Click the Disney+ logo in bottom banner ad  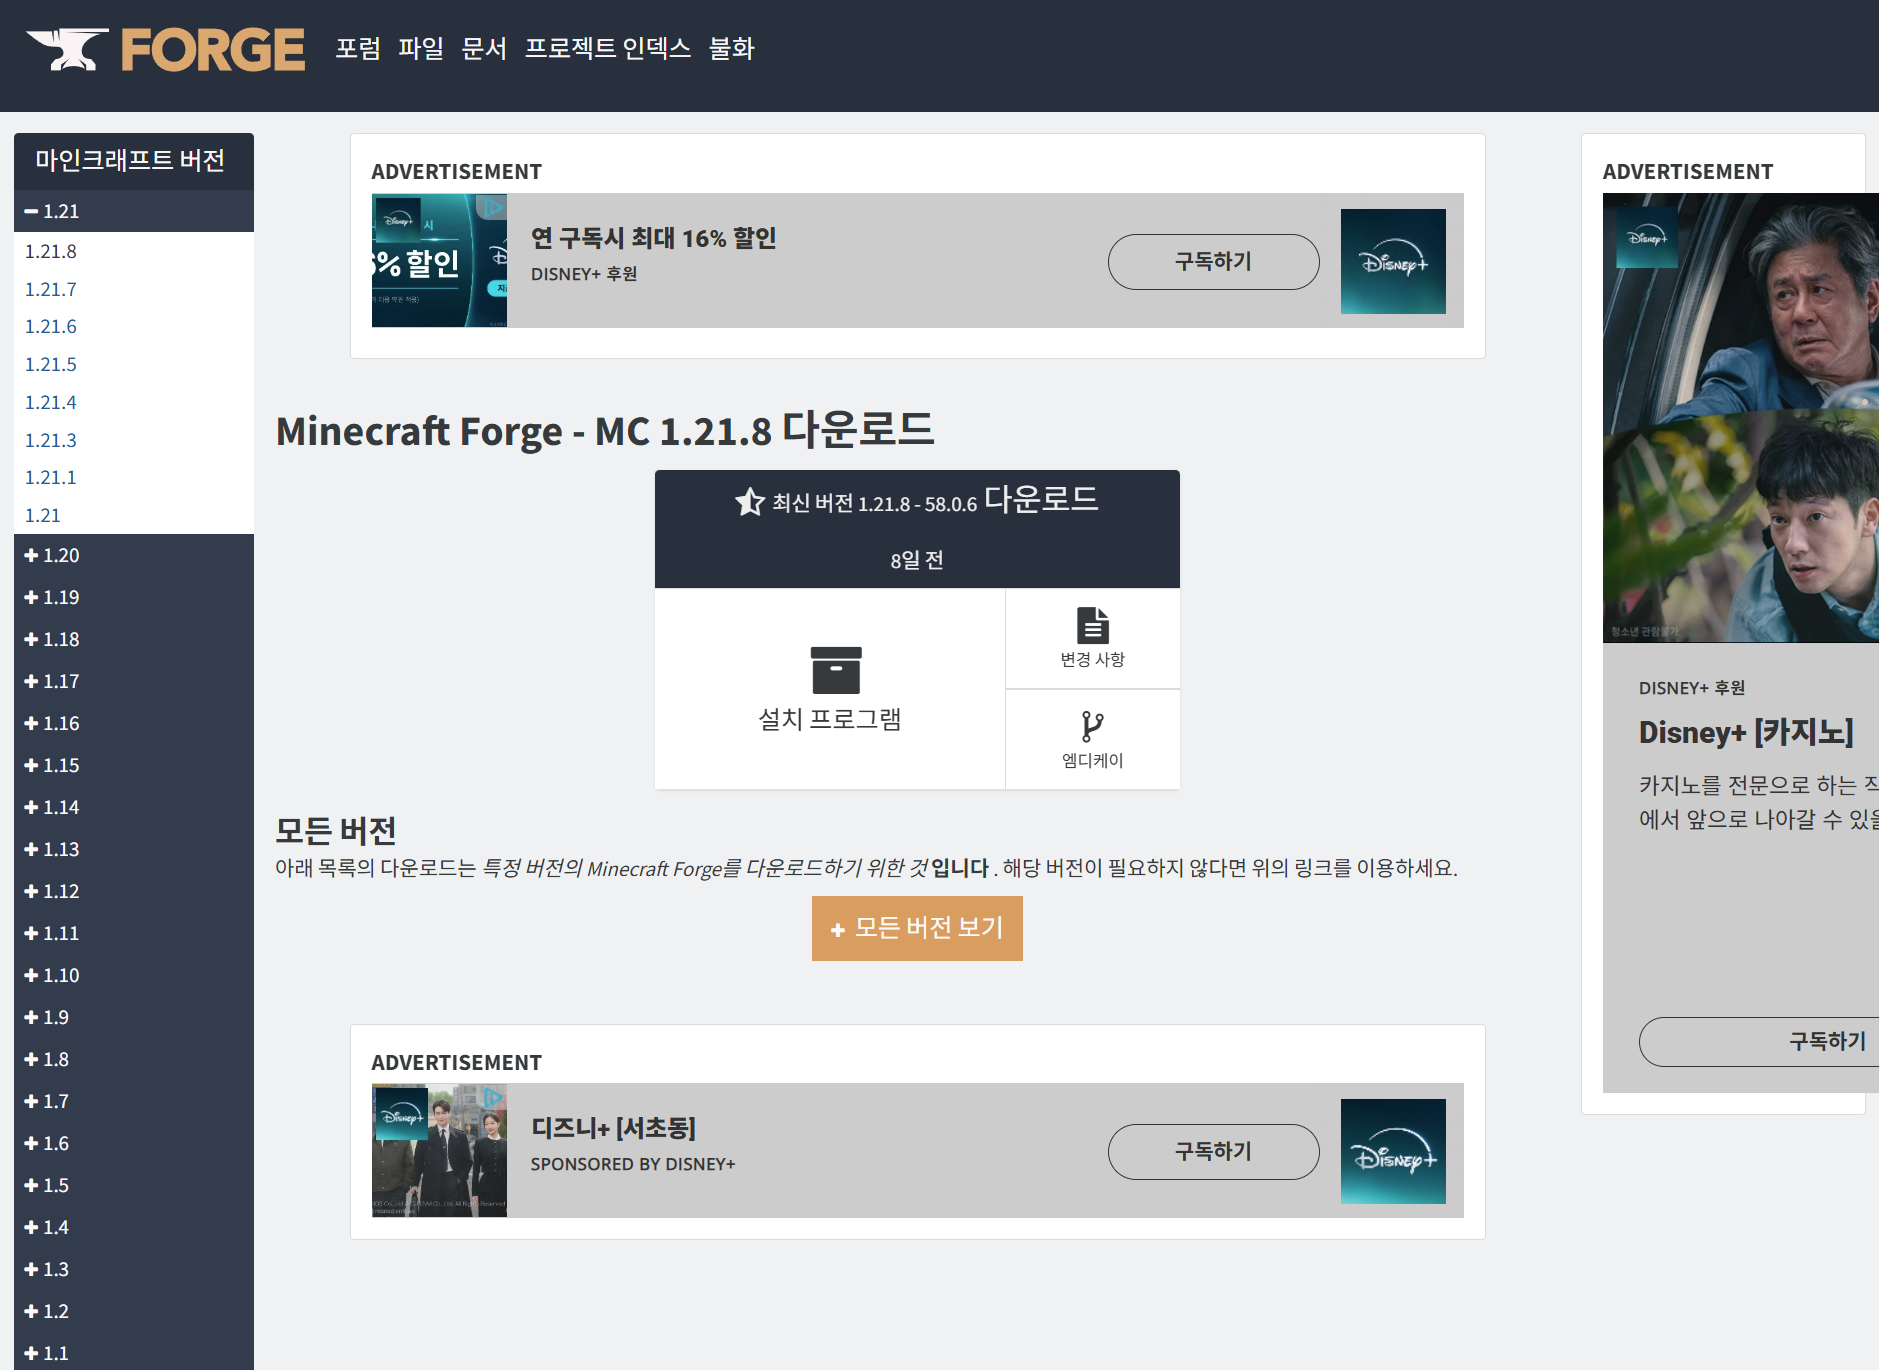tap(1393, 1151)
